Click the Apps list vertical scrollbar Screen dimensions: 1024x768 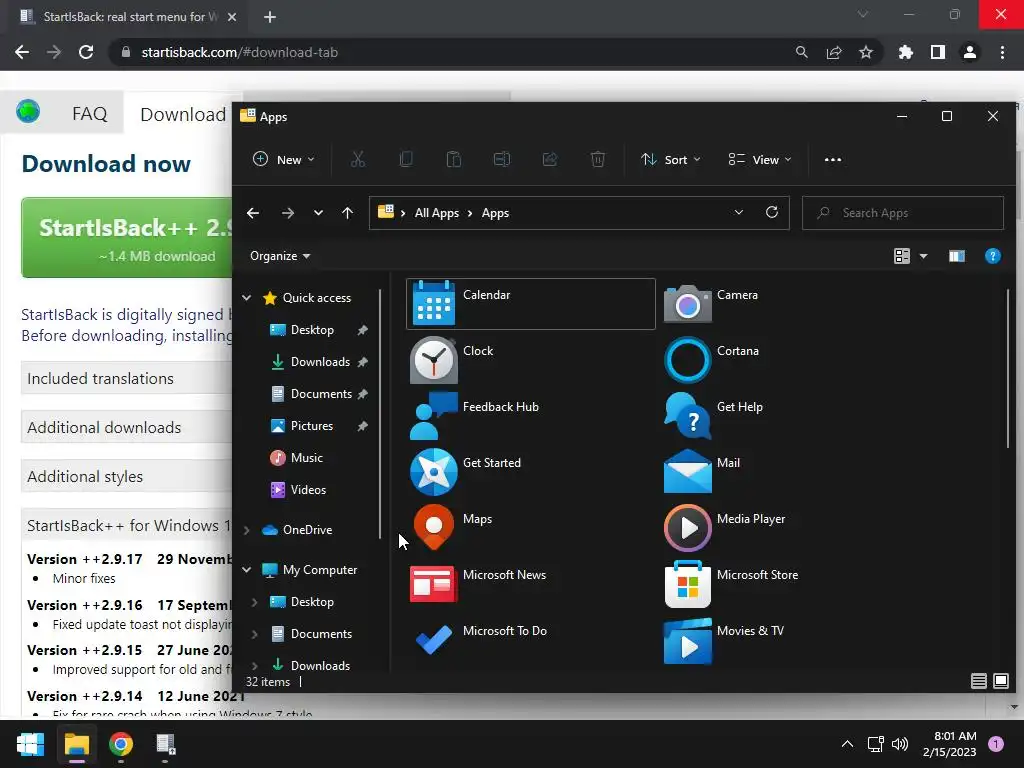click(1009, 369)
